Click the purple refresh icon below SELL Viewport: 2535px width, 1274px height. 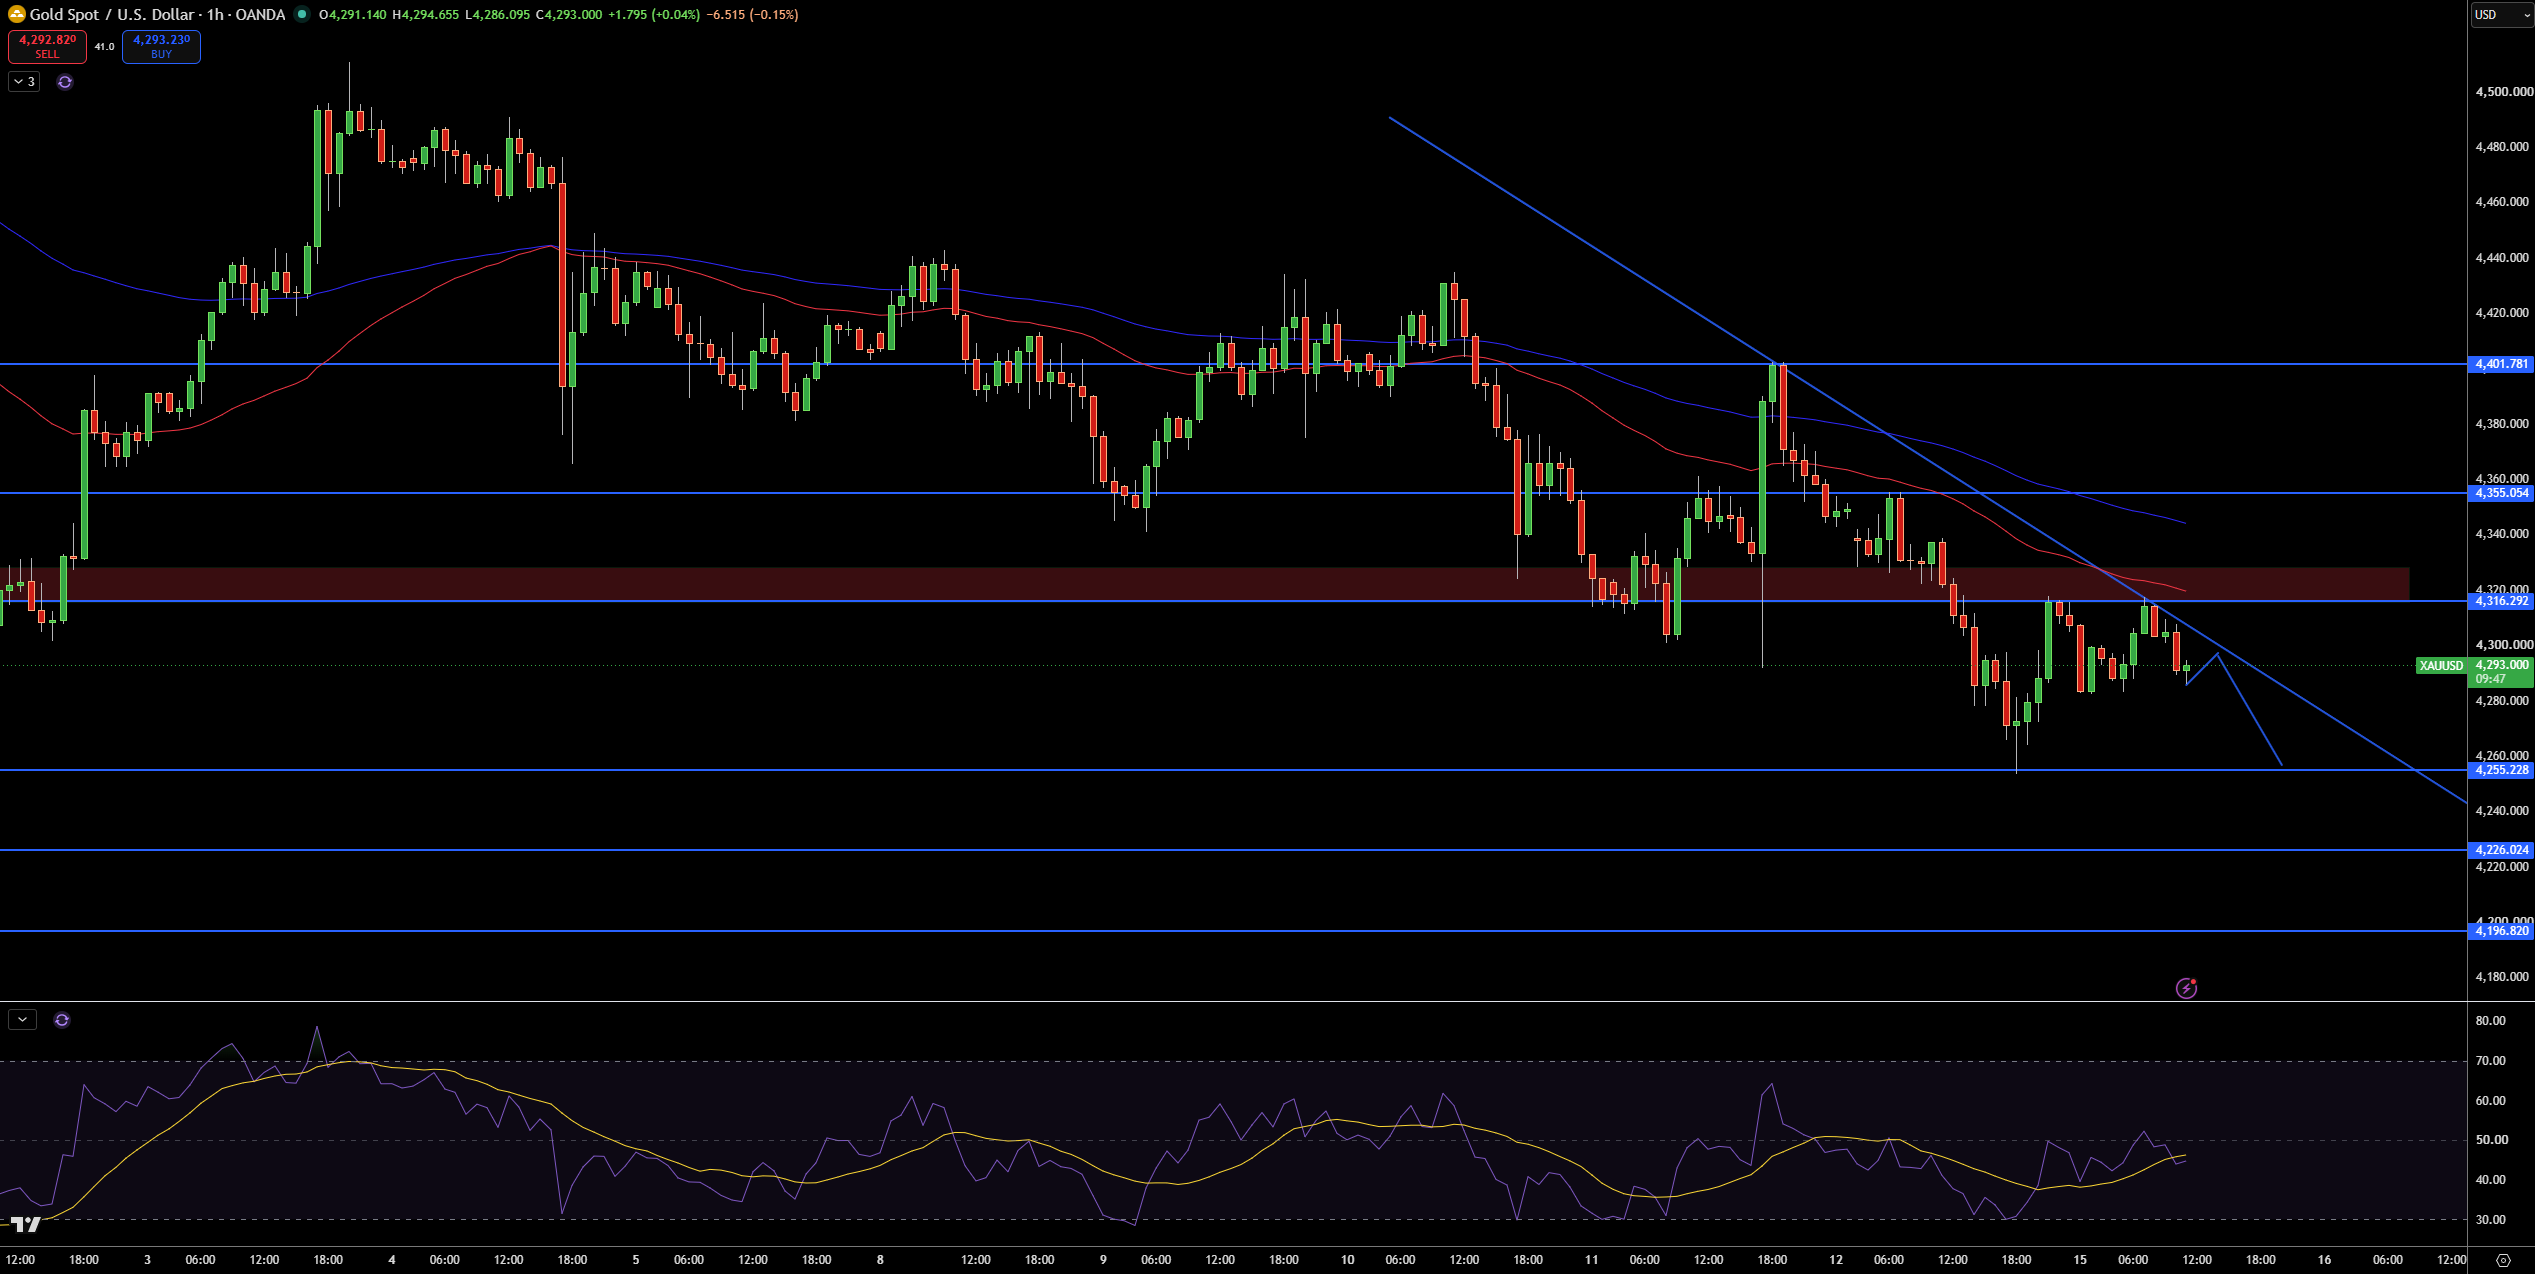click(x=65, y=82)
